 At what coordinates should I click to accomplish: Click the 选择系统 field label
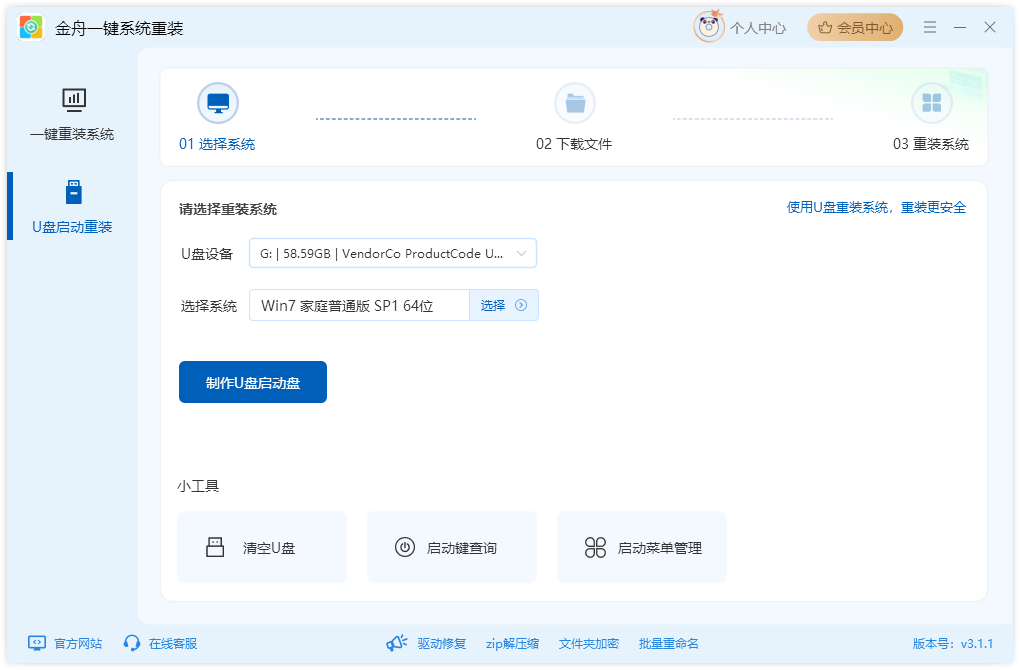(209, 306)
